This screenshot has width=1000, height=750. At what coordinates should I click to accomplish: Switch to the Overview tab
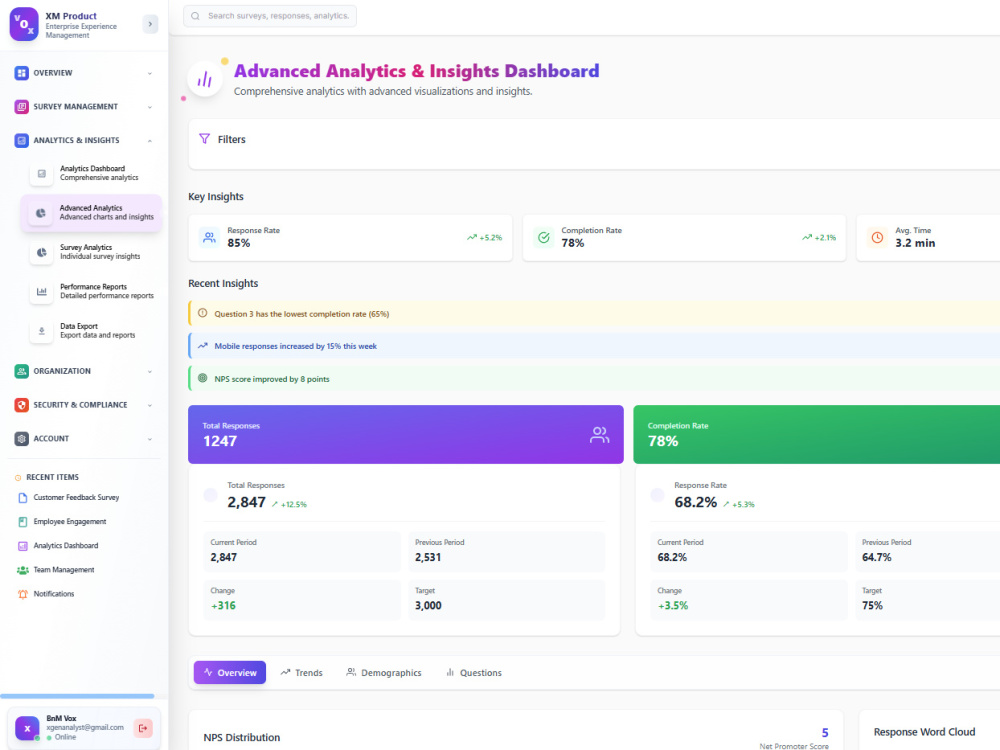[230, 672]
